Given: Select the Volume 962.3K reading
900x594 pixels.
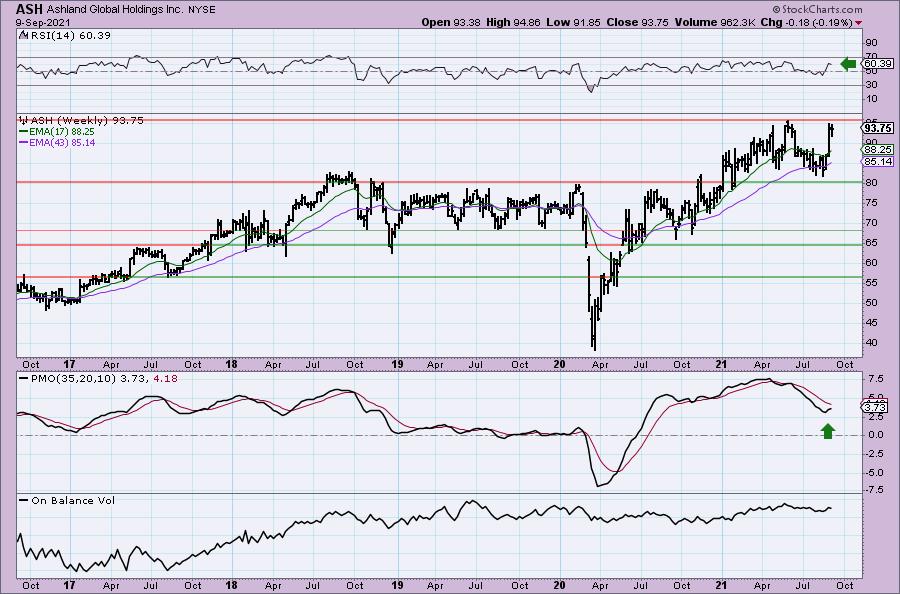Looking at the screenshot, I should 715,22.
